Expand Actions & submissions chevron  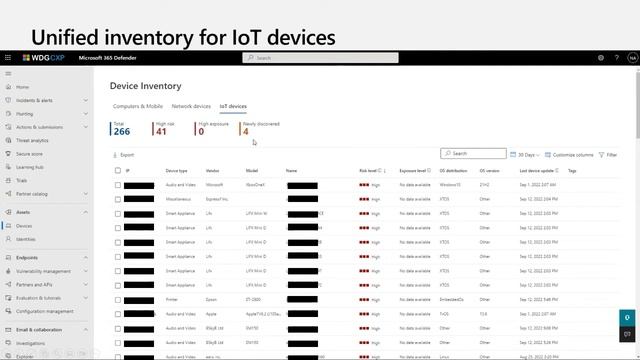(x=86, y=127)
